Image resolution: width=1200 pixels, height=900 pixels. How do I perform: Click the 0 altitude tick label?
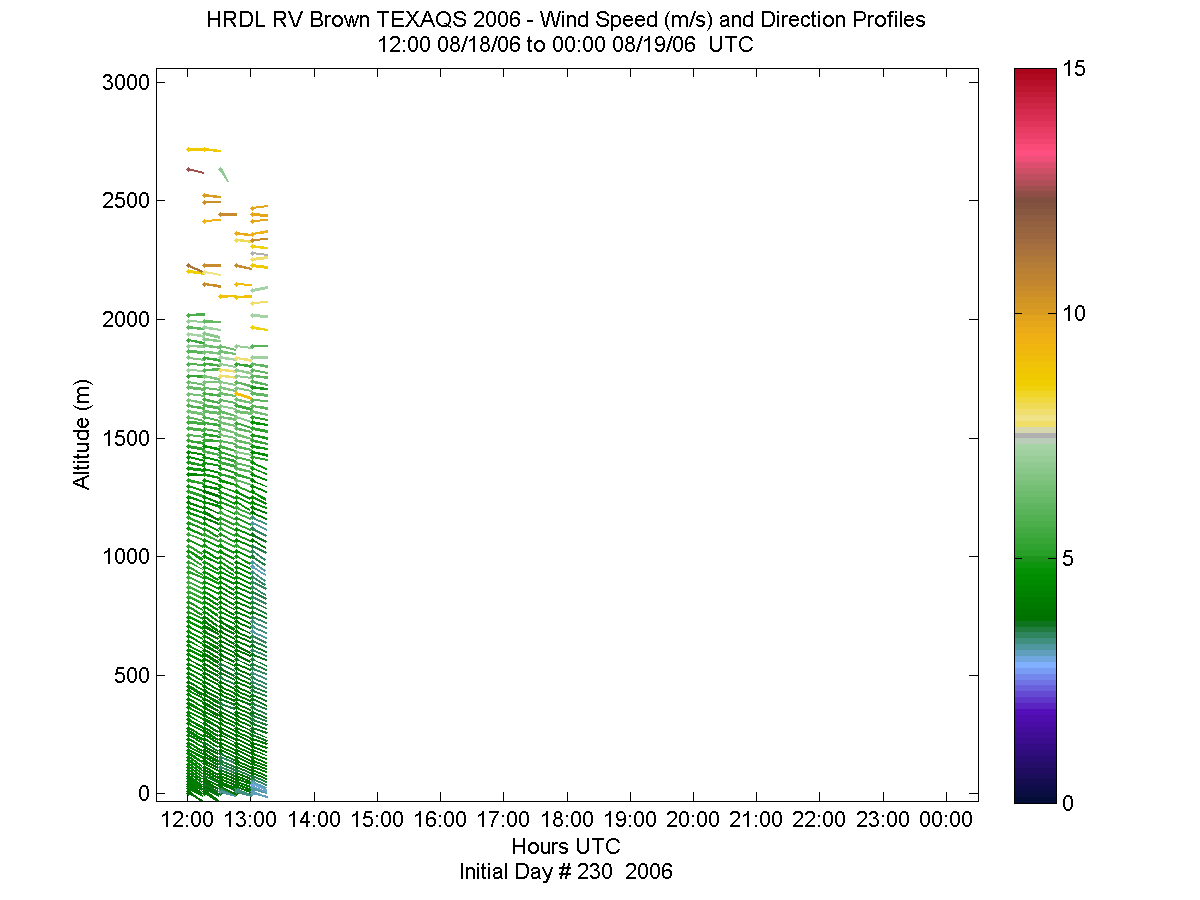pos(144,793)
